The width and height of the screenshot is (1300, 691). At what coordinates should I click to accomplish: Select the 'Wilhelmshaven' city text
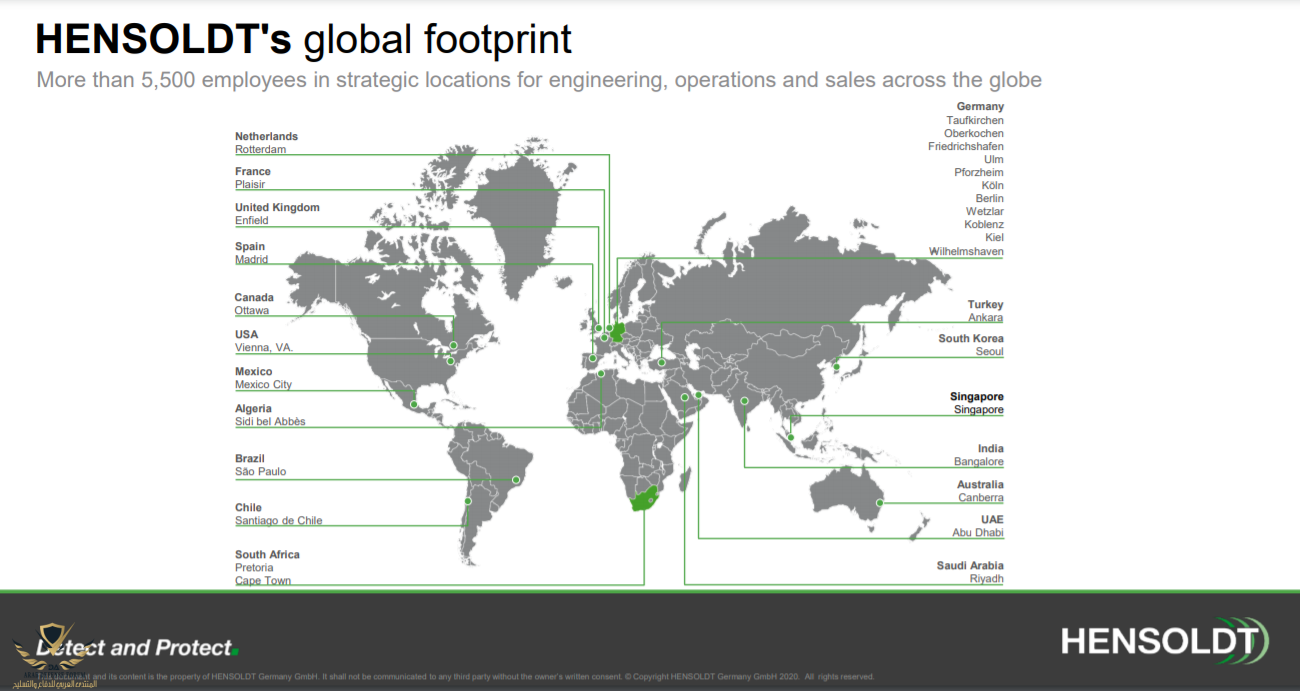pos(966,251)
